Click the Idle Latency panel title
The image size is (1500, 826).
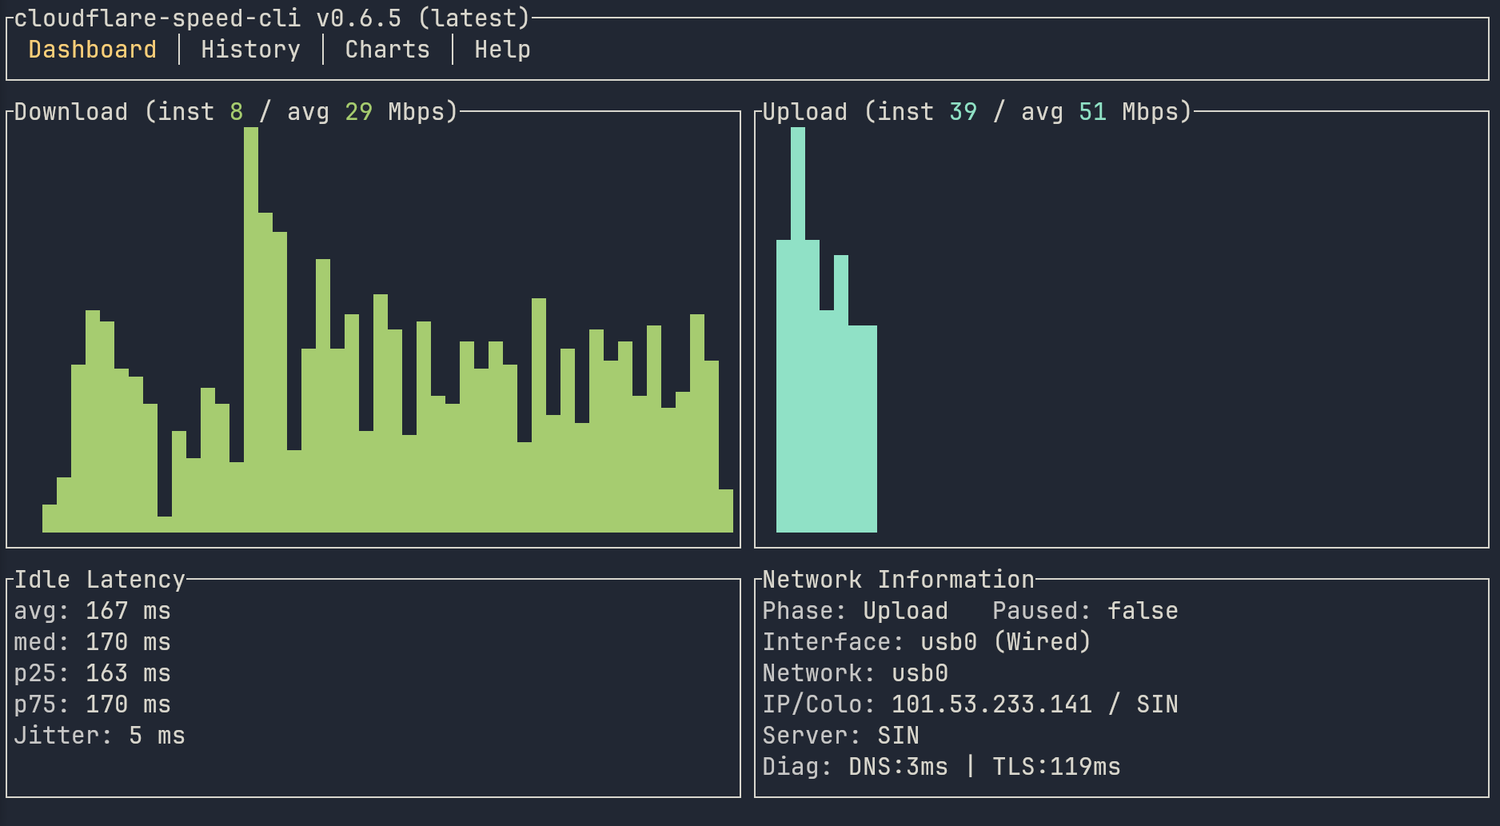pos(100,579)
